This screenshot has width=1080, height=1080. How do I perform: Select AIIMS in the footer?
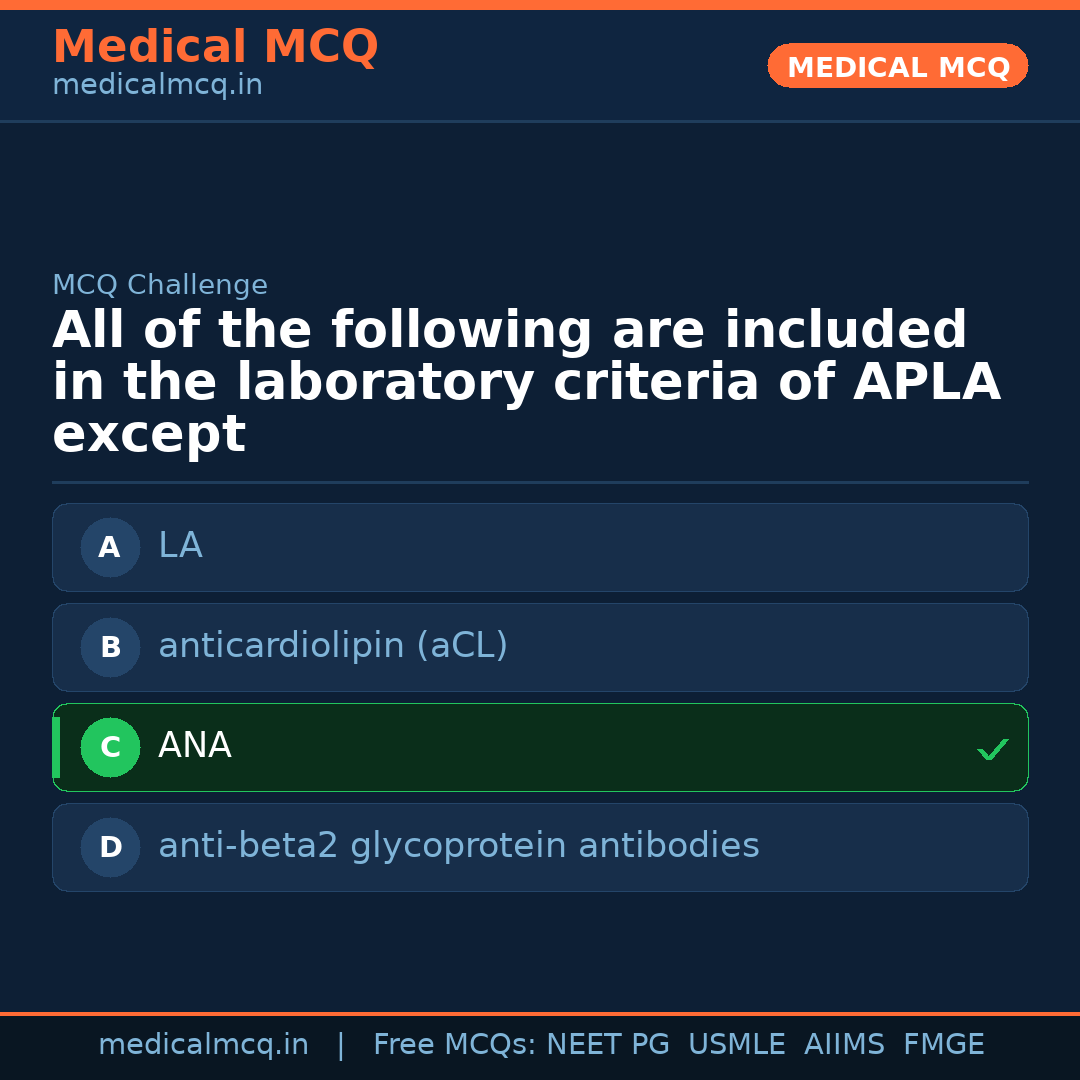[x=844, y=1045]
